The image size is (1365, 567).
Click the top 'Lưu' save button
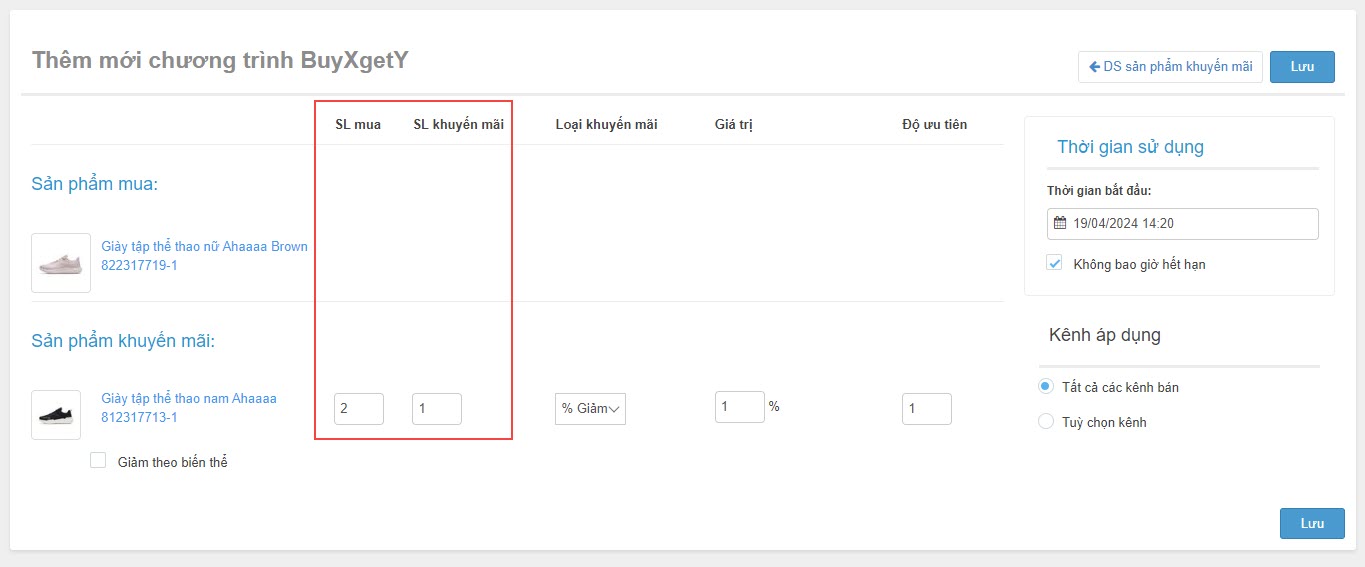[1301, 67]
